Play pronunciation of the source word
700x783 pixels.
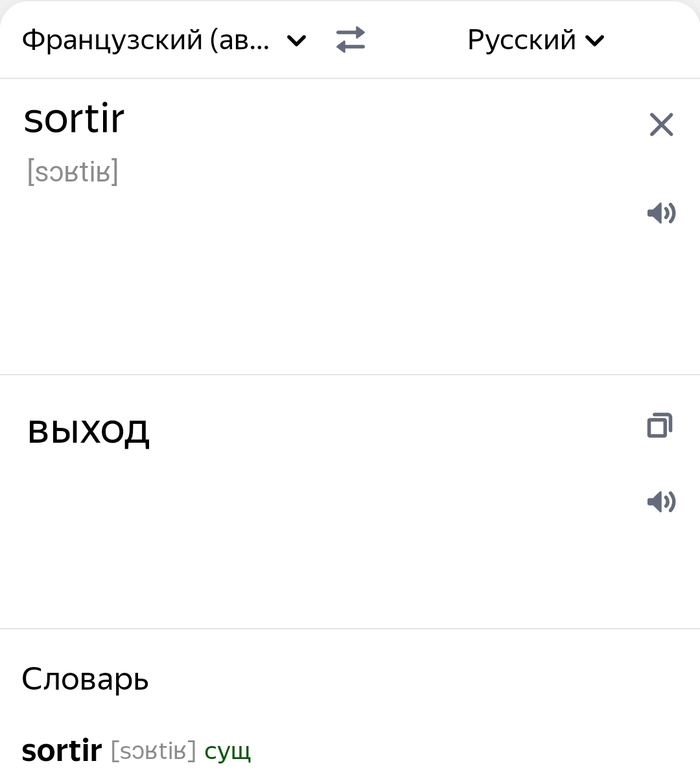pos(661,213)
